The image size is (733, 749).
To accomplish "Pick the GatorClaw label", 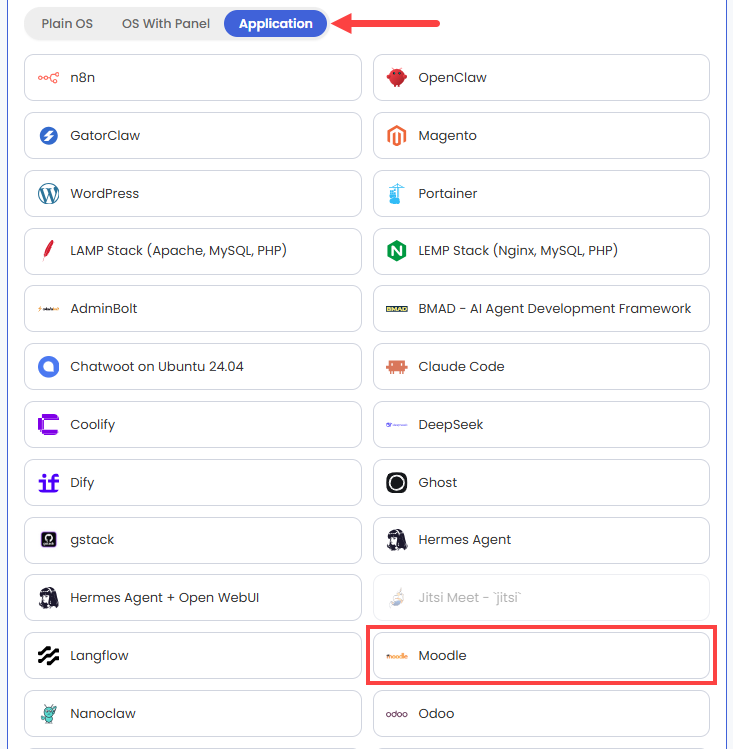I will pos(105,136).
